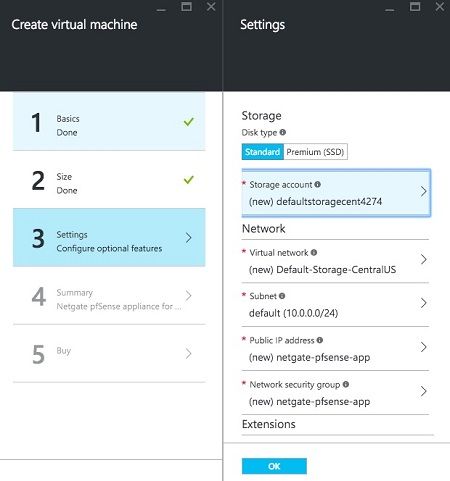
Task: Select the Standard disk type
Action: 262,152
